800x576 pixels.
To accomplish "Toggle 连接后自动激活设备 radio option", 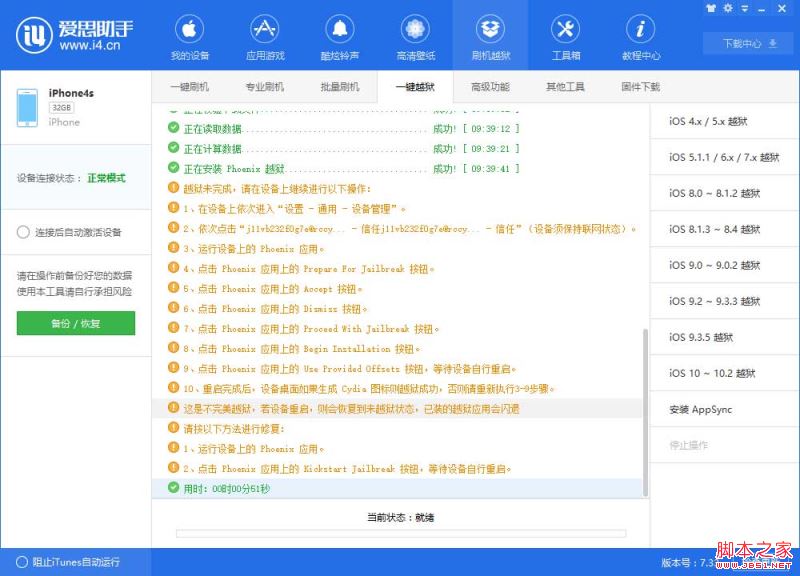I will pyautogui.click(x=23, y=232).
